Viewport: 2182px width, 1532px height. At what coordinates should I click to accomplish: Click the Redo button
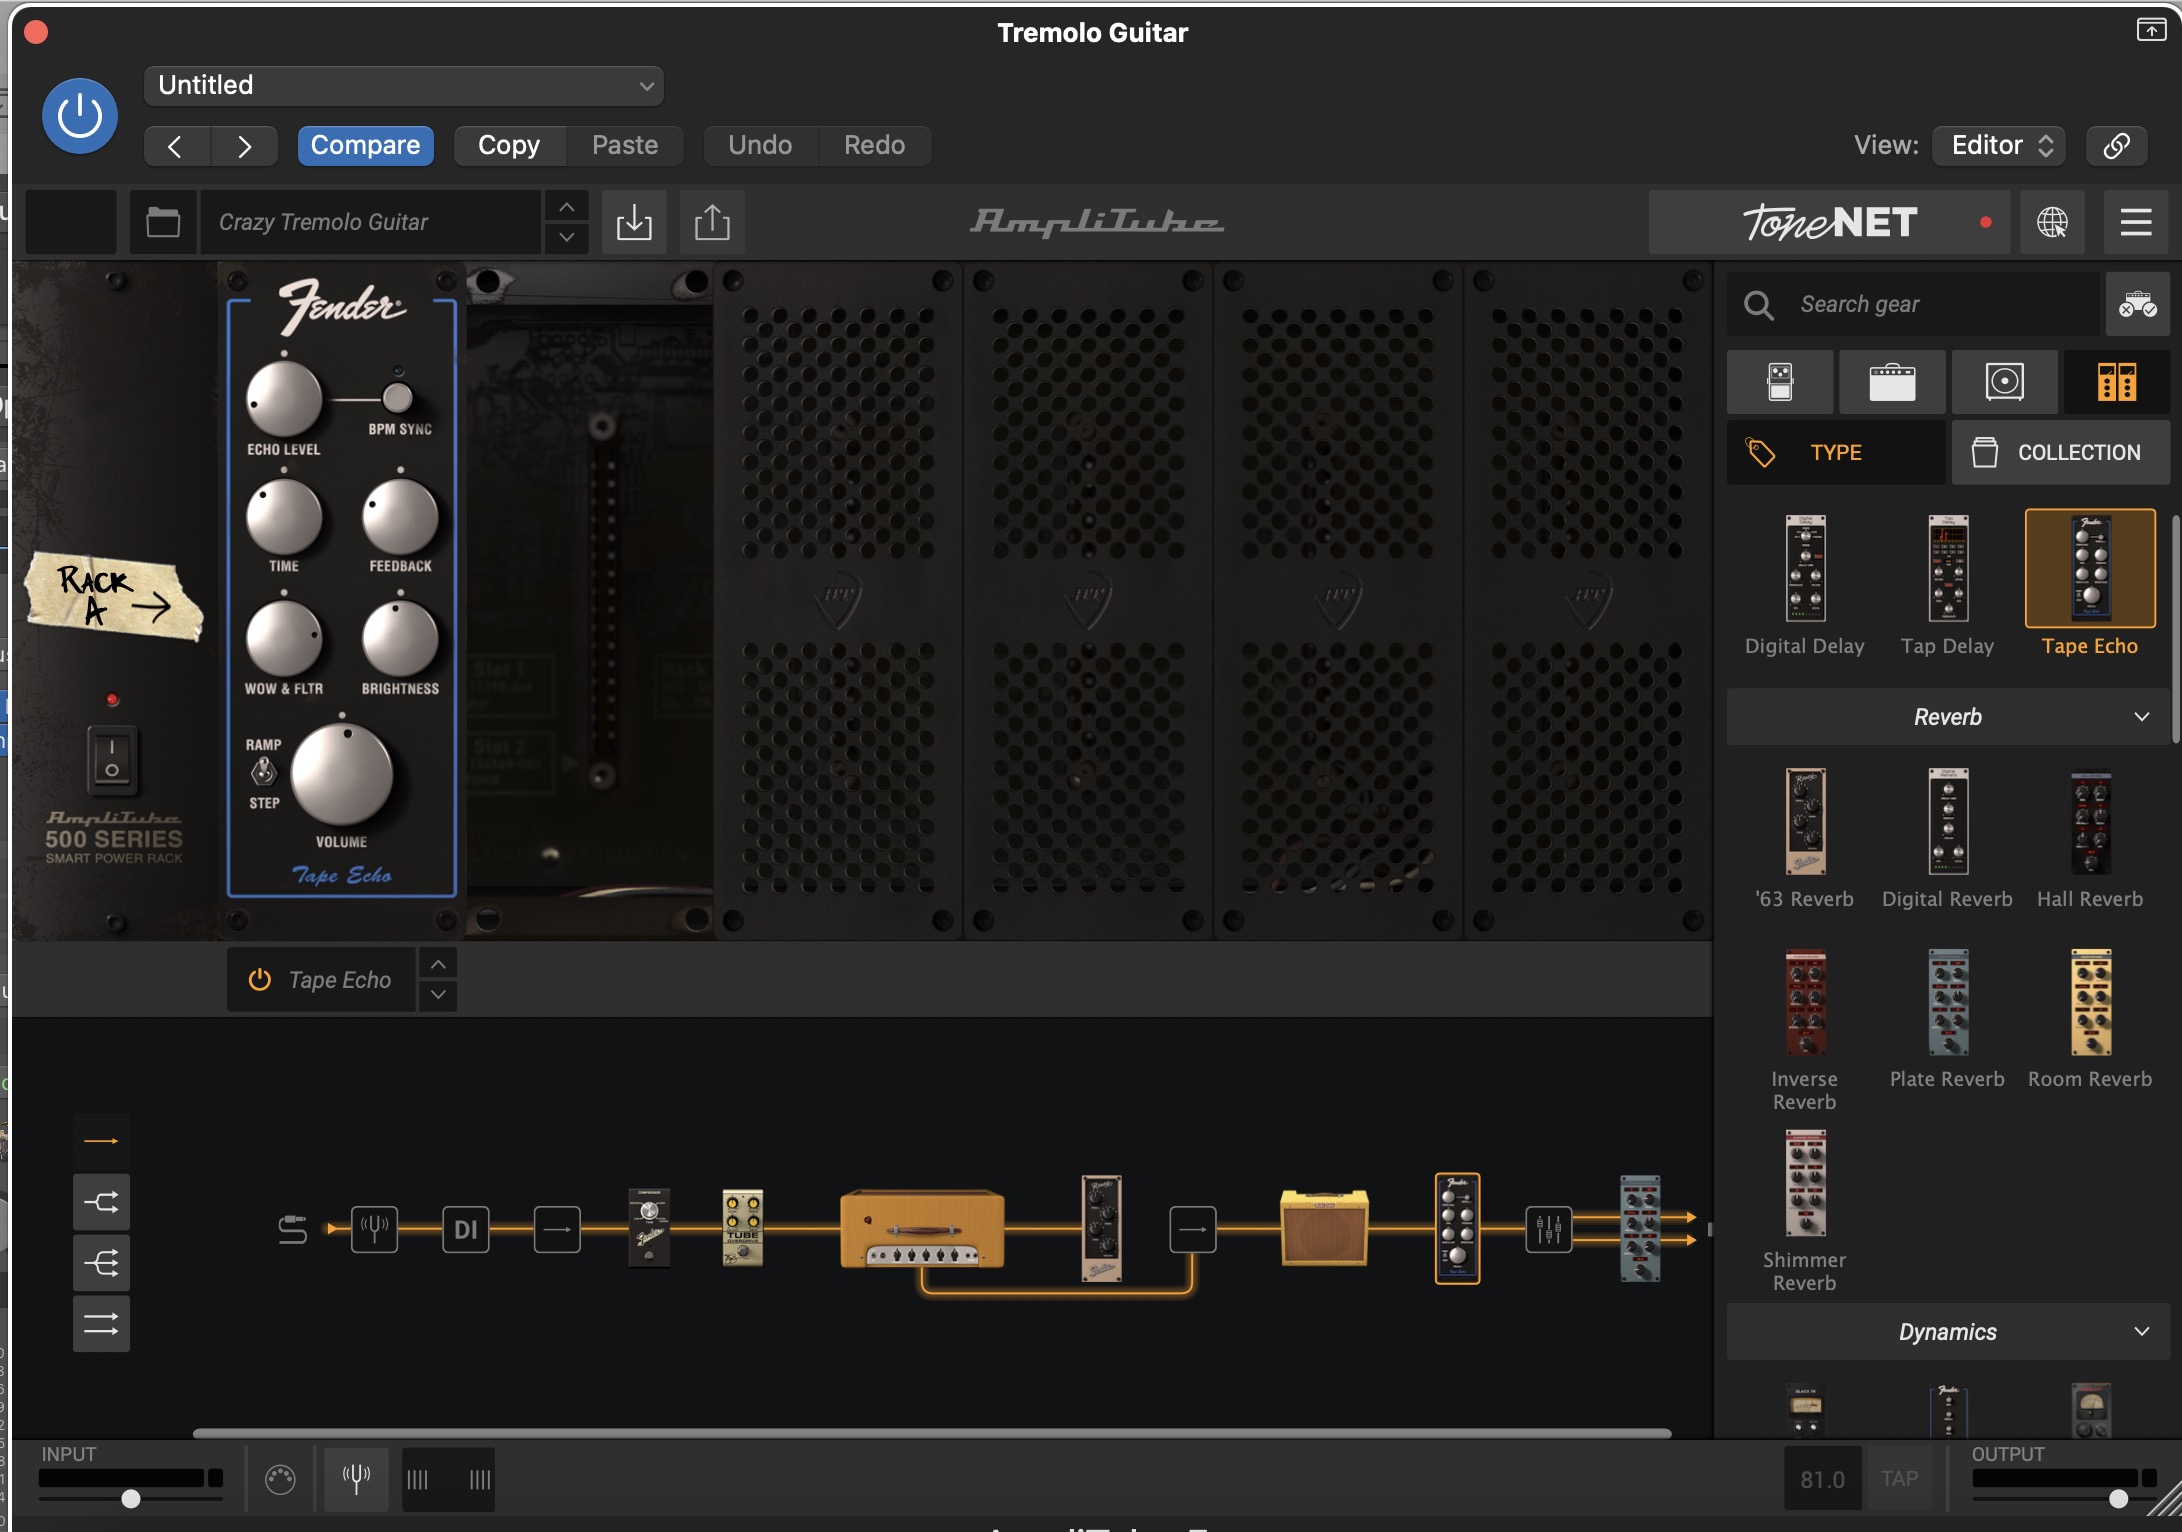point(875,146)
